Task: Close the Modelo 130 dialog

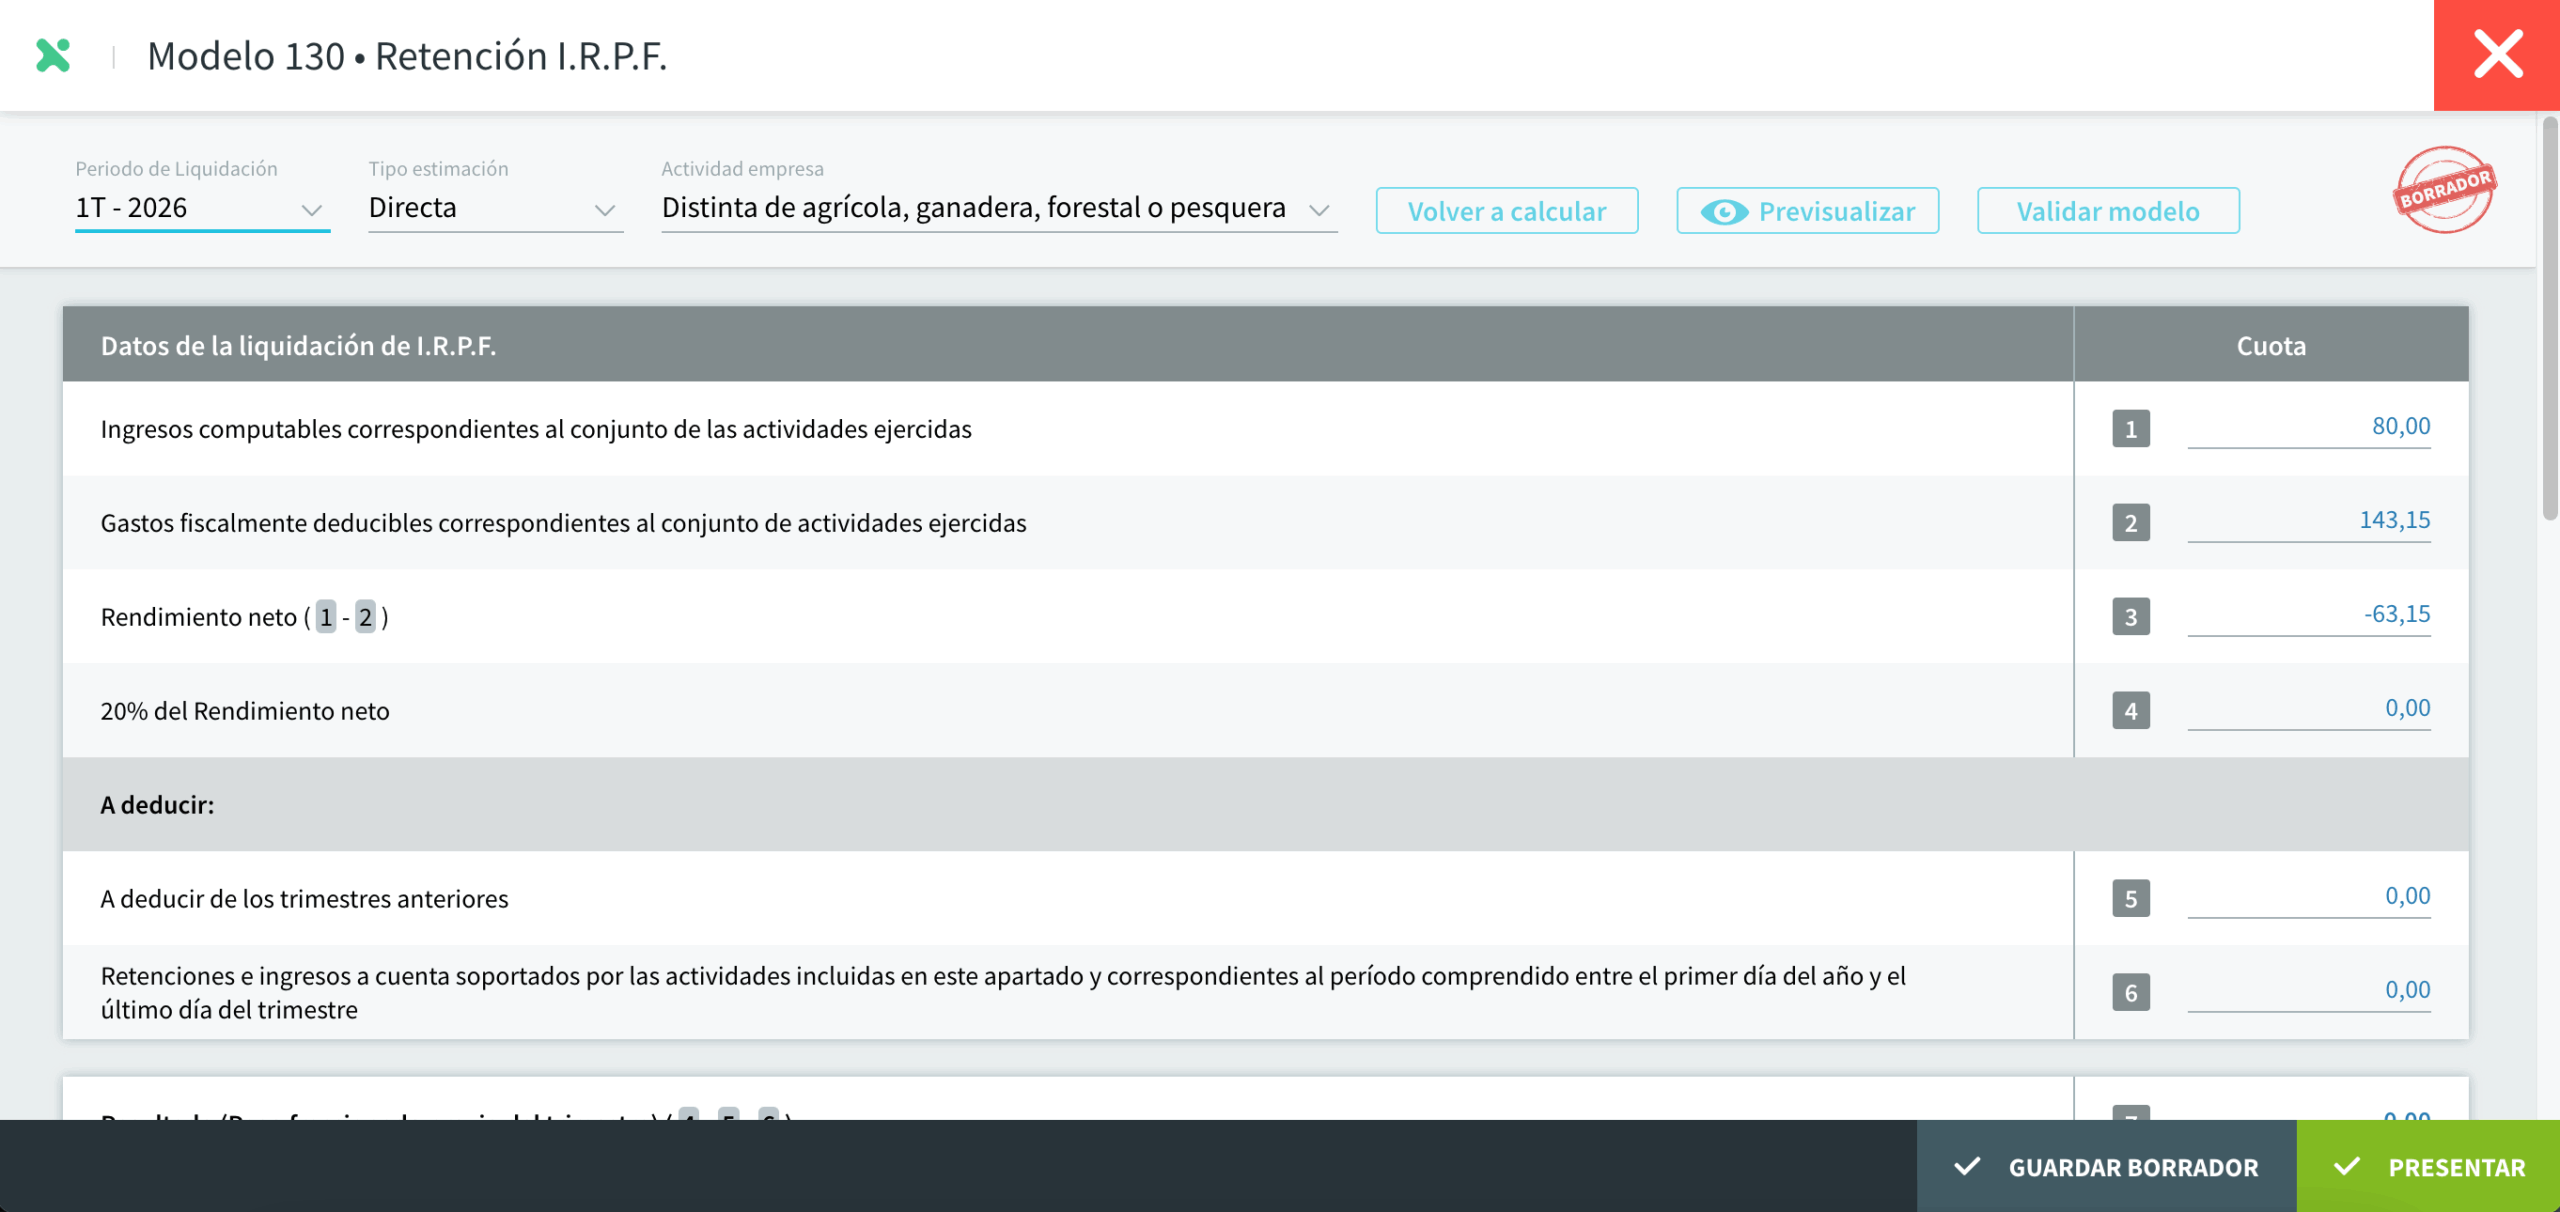Action: (2497, 55)
